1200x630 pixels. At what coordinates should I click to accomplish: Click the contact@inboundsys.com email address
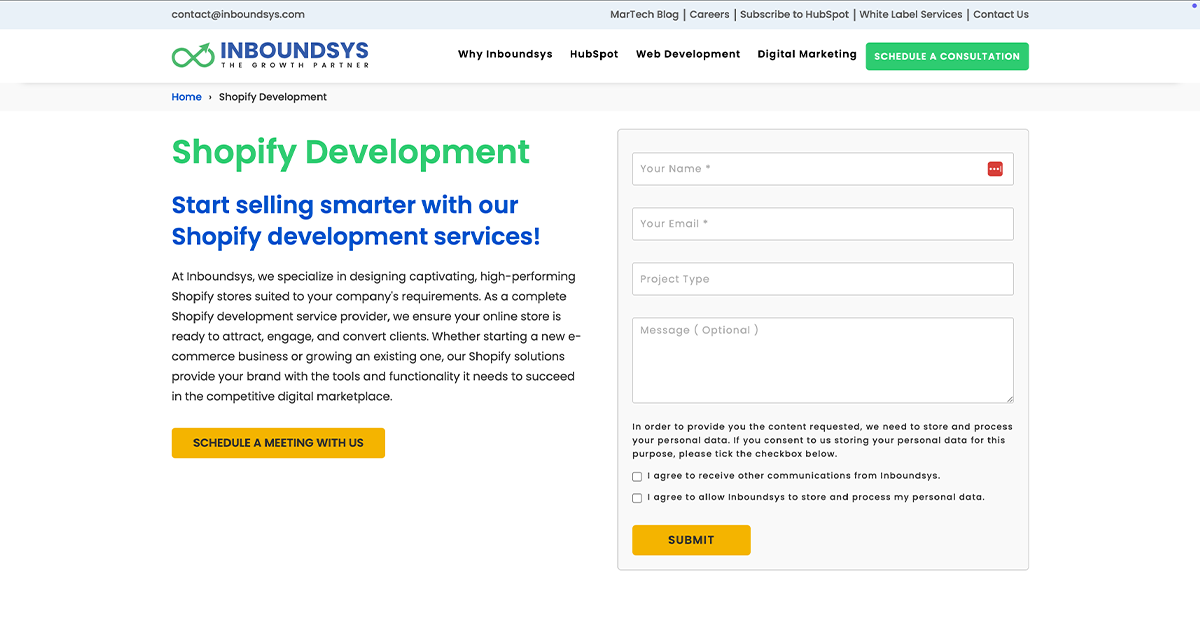tap(238, 15)
